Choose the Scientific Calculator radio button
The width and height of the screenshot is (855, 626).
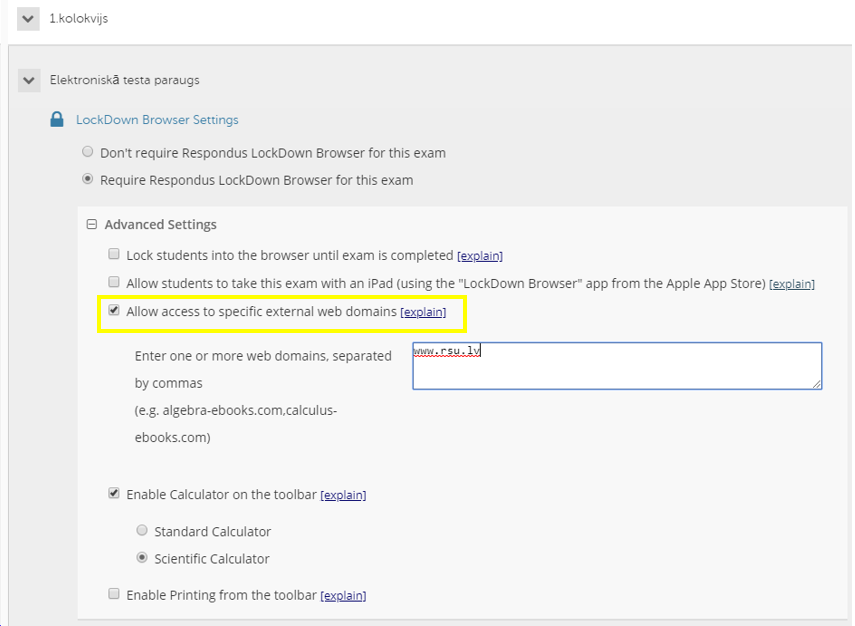(142, 558)
